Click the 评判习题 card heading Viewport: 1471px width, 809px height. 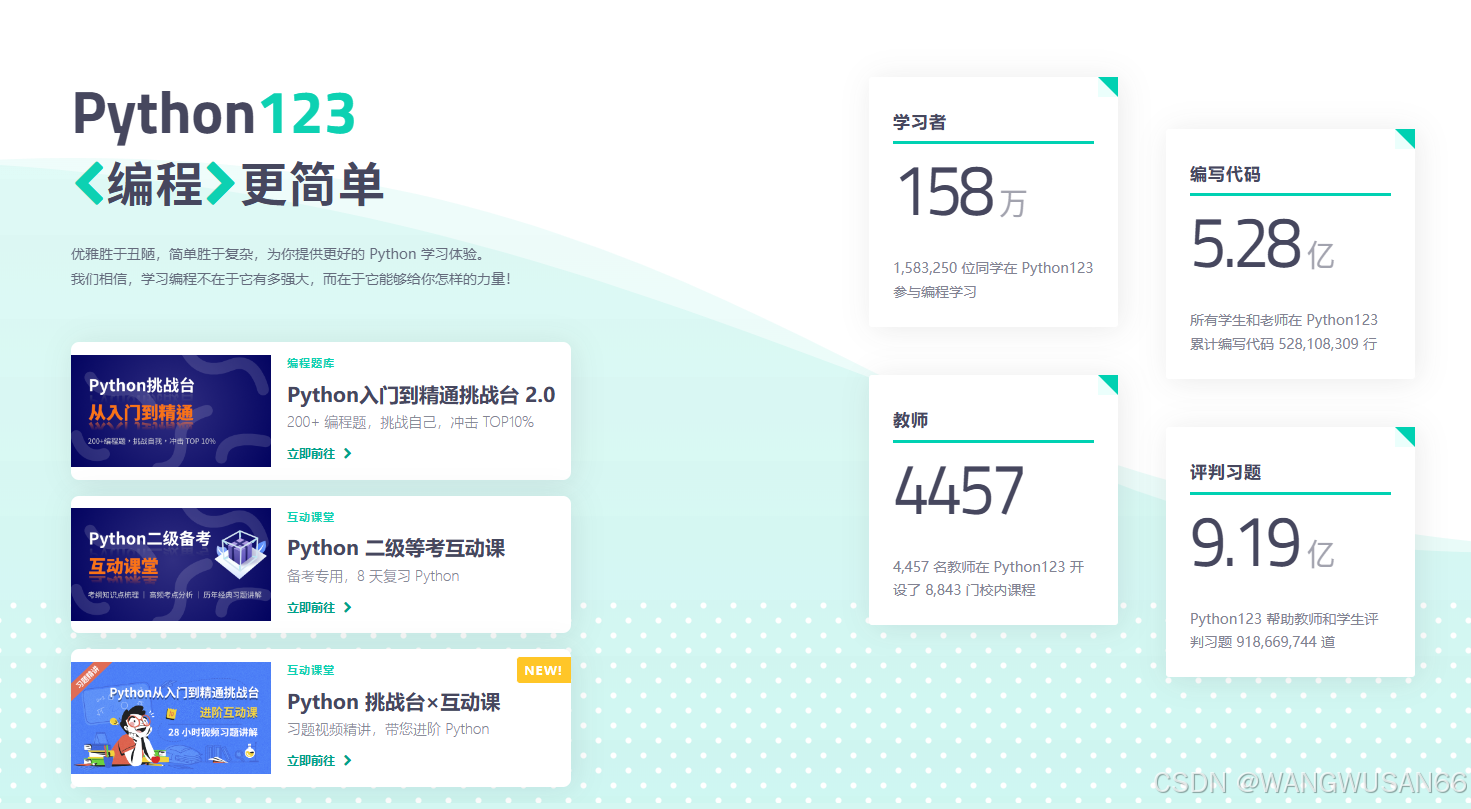[x=1225, y=472]
